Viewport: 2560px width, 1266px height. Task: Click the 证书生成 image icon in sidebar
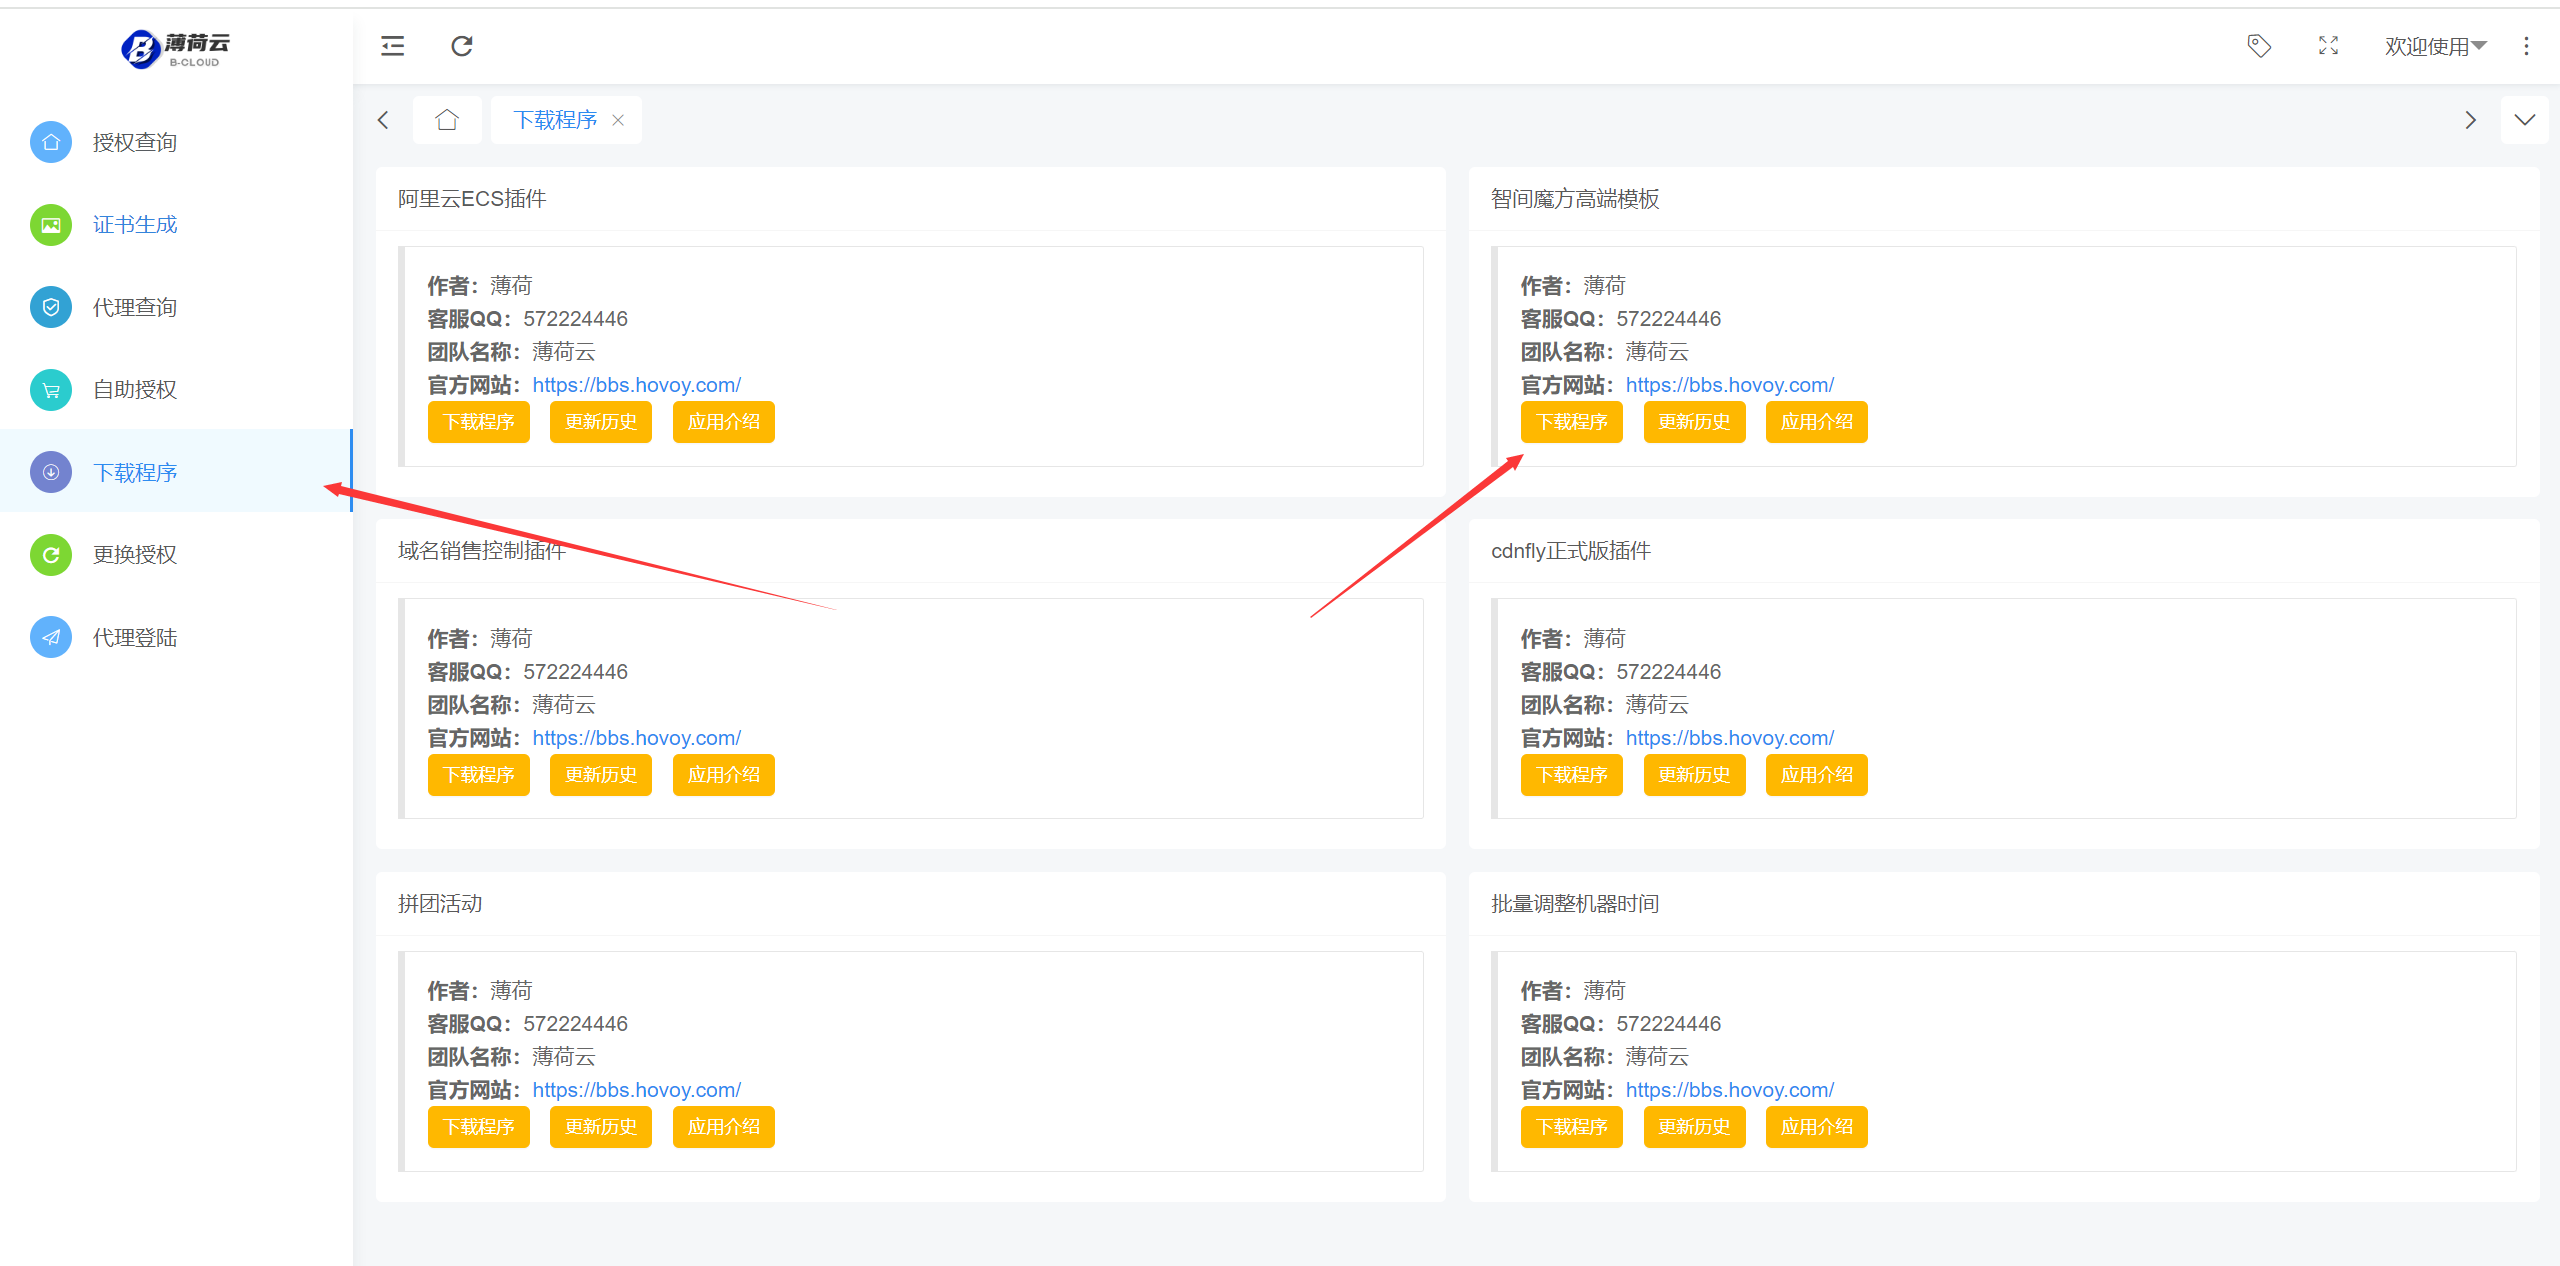[x=51, y=225]
